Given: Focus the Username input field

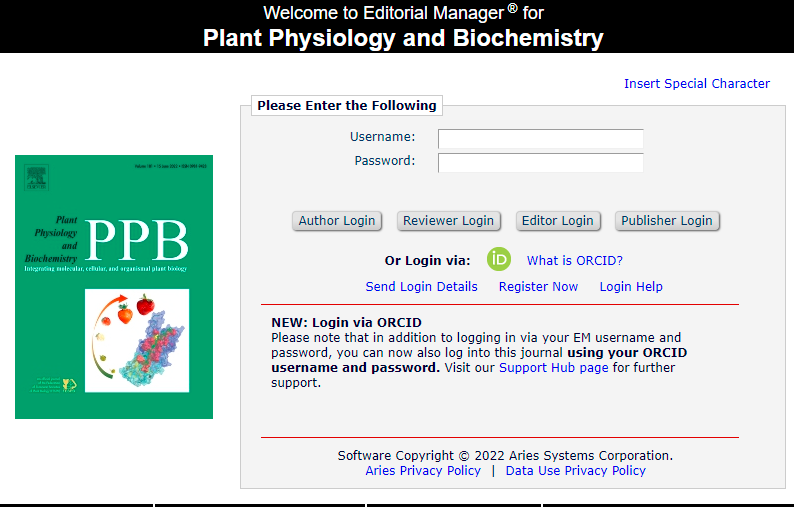Looking at the screenshot, I should (540, 138).
